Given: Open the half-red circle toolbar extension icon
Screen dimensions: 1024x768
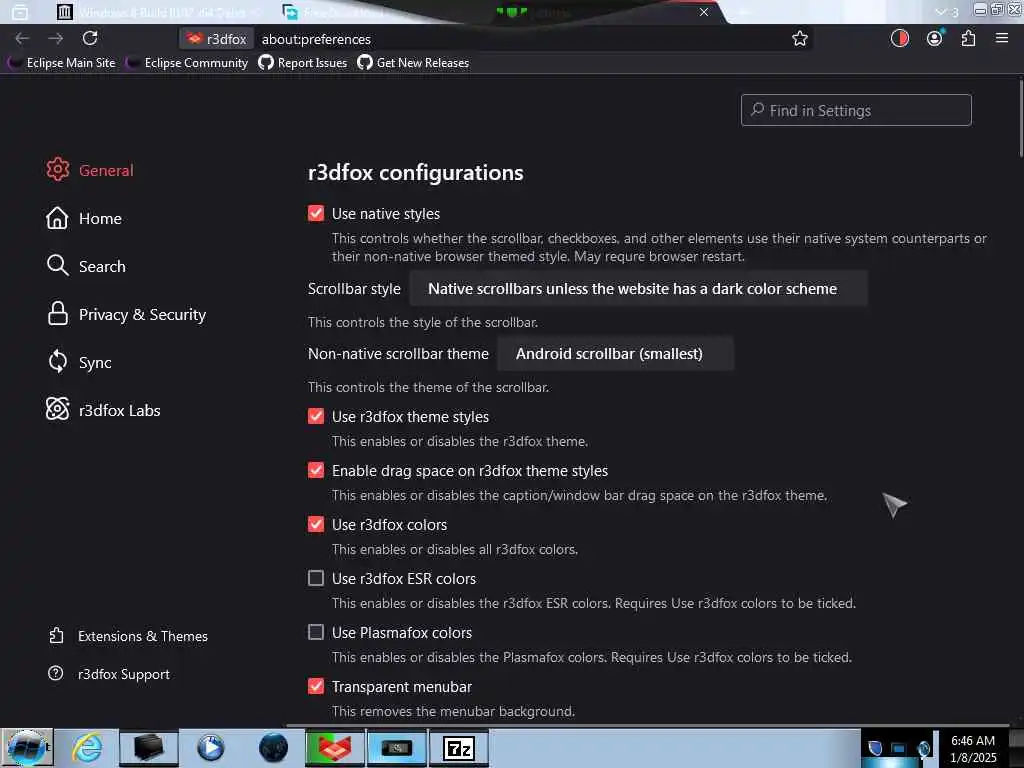Looking at the screenshot, I should (899, 39).
